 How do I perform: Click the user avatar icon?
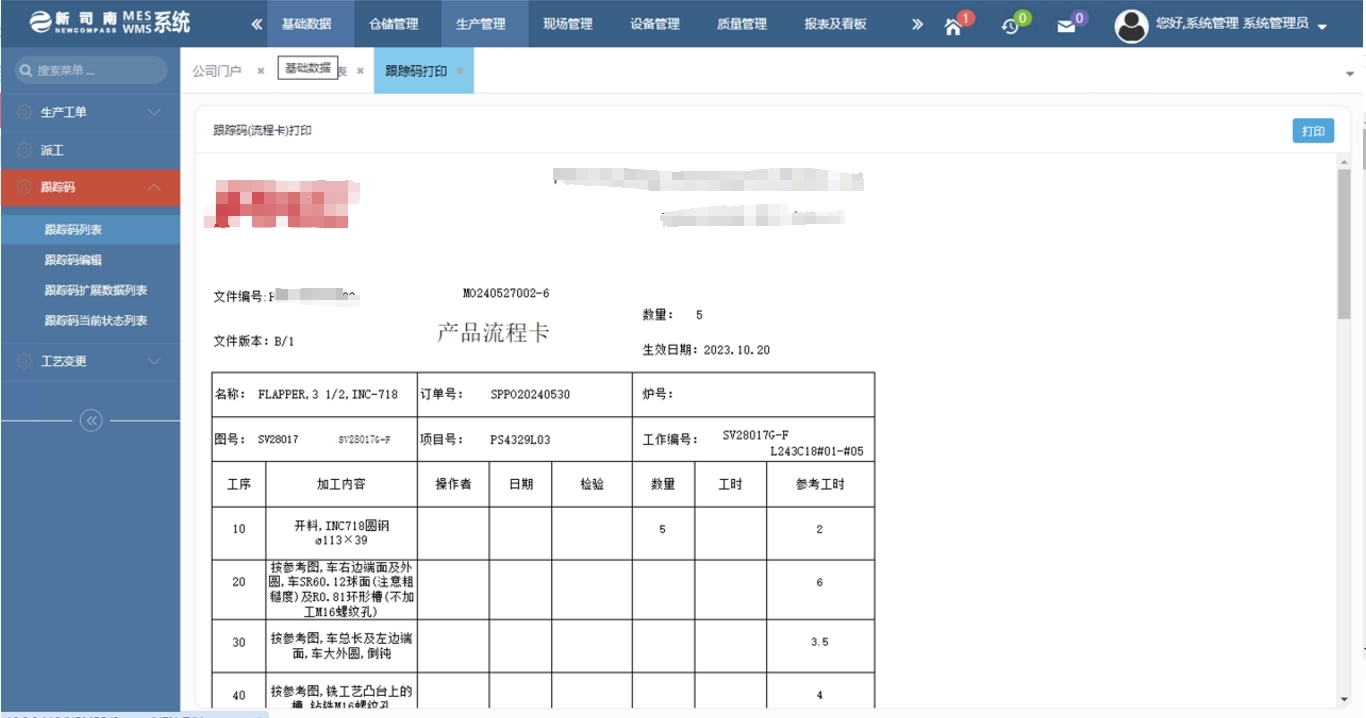(x=1131, y=26)
